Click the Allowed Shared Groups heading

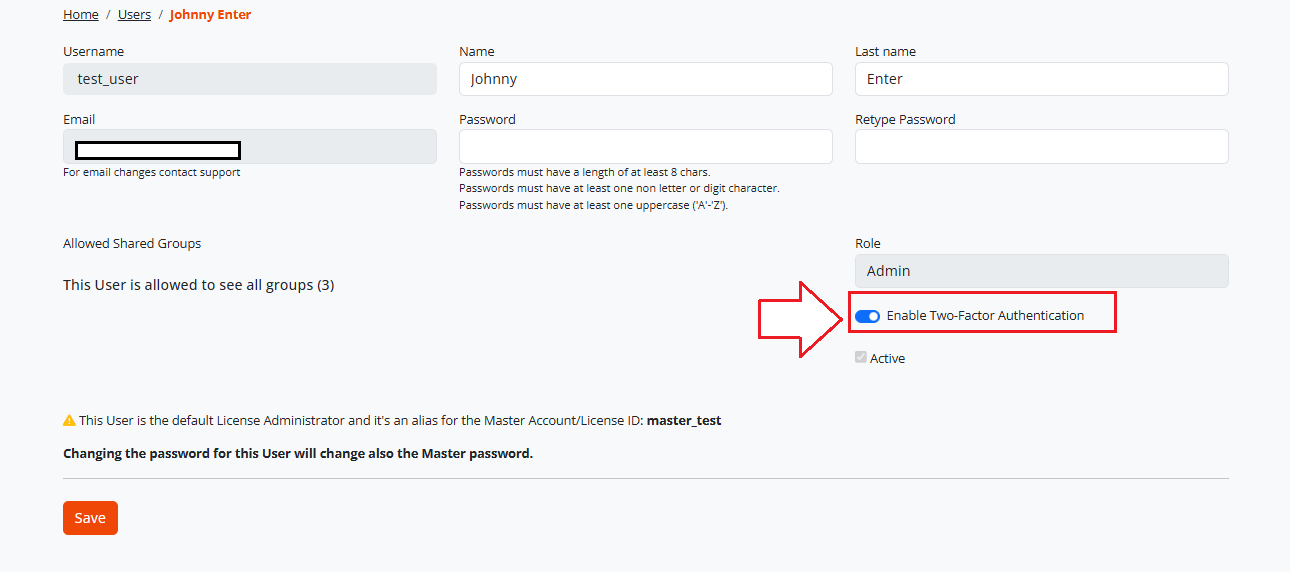132,243
